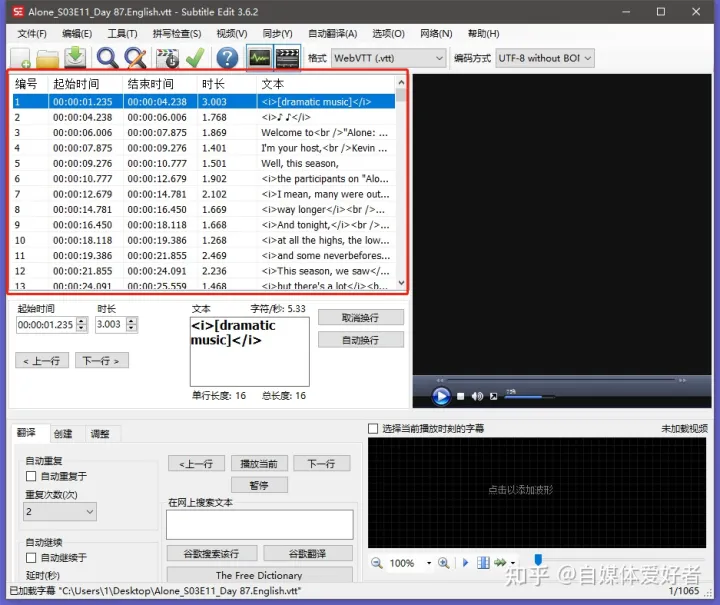Stop video playback with the square icon
The width and height of the screenshot is (720, 605).
click(x=461, y=396)
